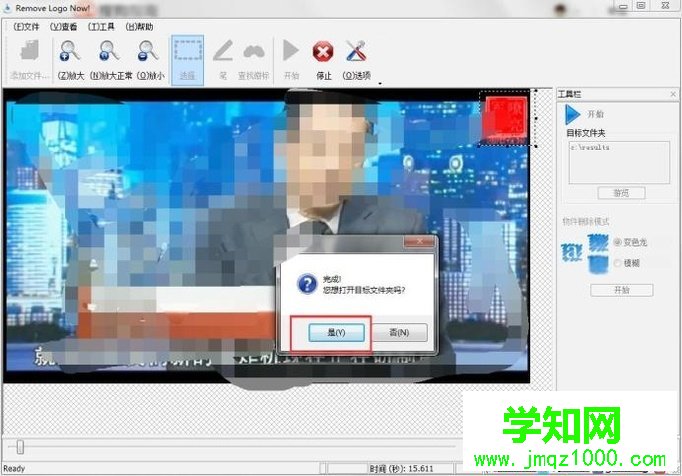The height and width of the screenshot is (476, 682).
Task: Click the Zoom Out (缩小) magnifier icon
Action: (148, 50)
